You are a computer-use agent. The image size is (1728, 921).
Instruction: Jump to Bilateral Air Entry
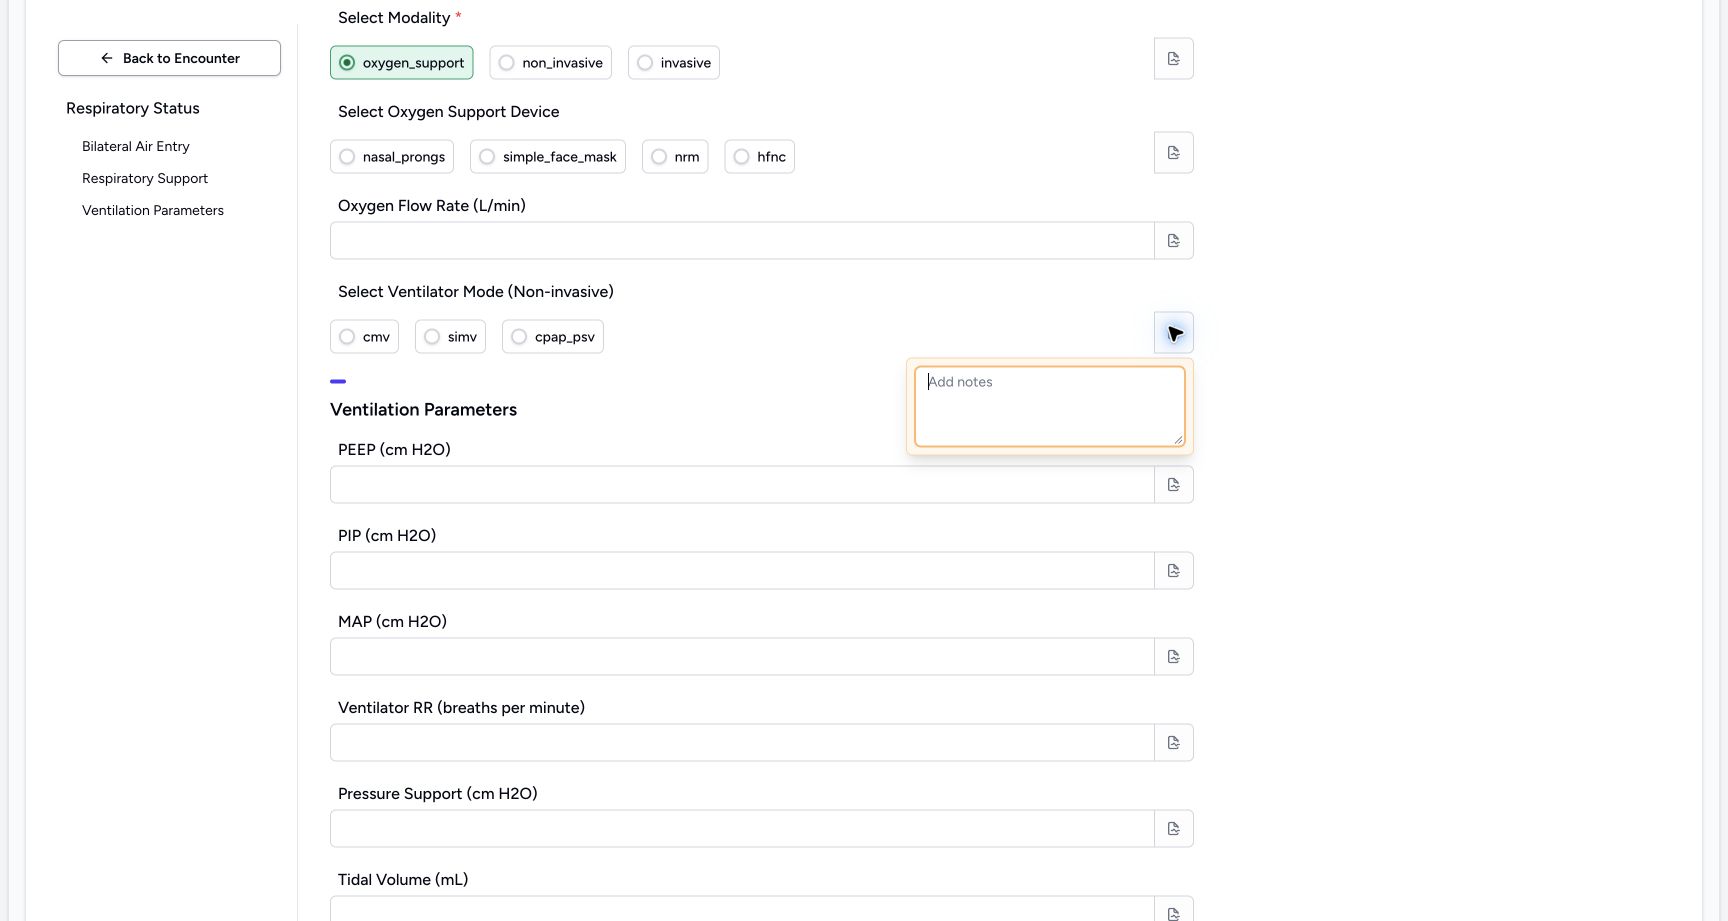[x=136, y=146]
